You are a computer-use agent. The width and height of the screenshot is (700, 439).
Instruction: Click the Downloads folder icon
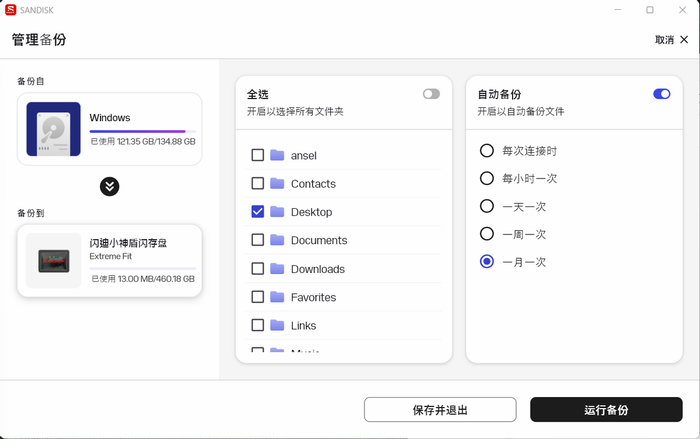pos(277,268)
